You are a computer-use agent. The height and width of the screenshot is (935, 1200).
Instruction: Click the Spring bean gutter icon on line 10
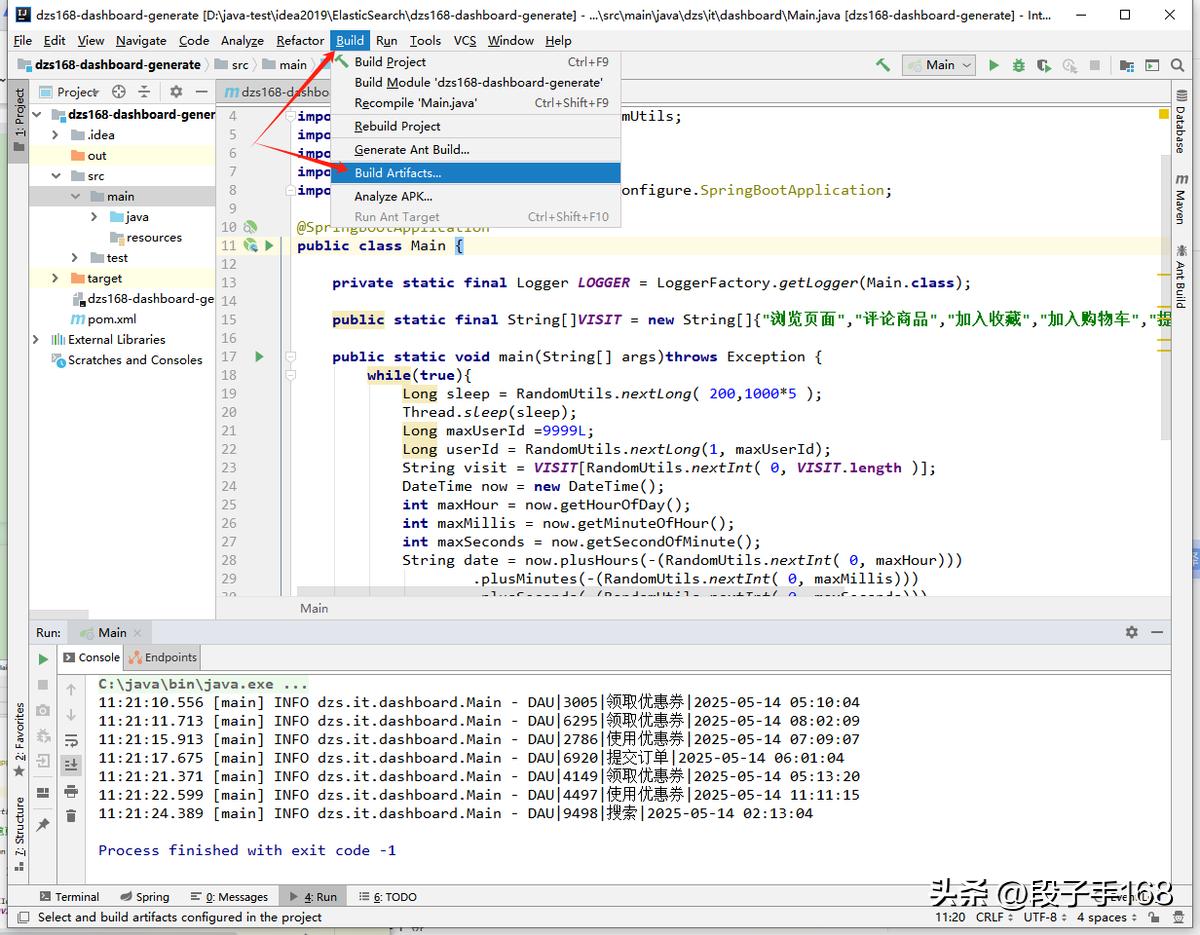click(250, 227)
